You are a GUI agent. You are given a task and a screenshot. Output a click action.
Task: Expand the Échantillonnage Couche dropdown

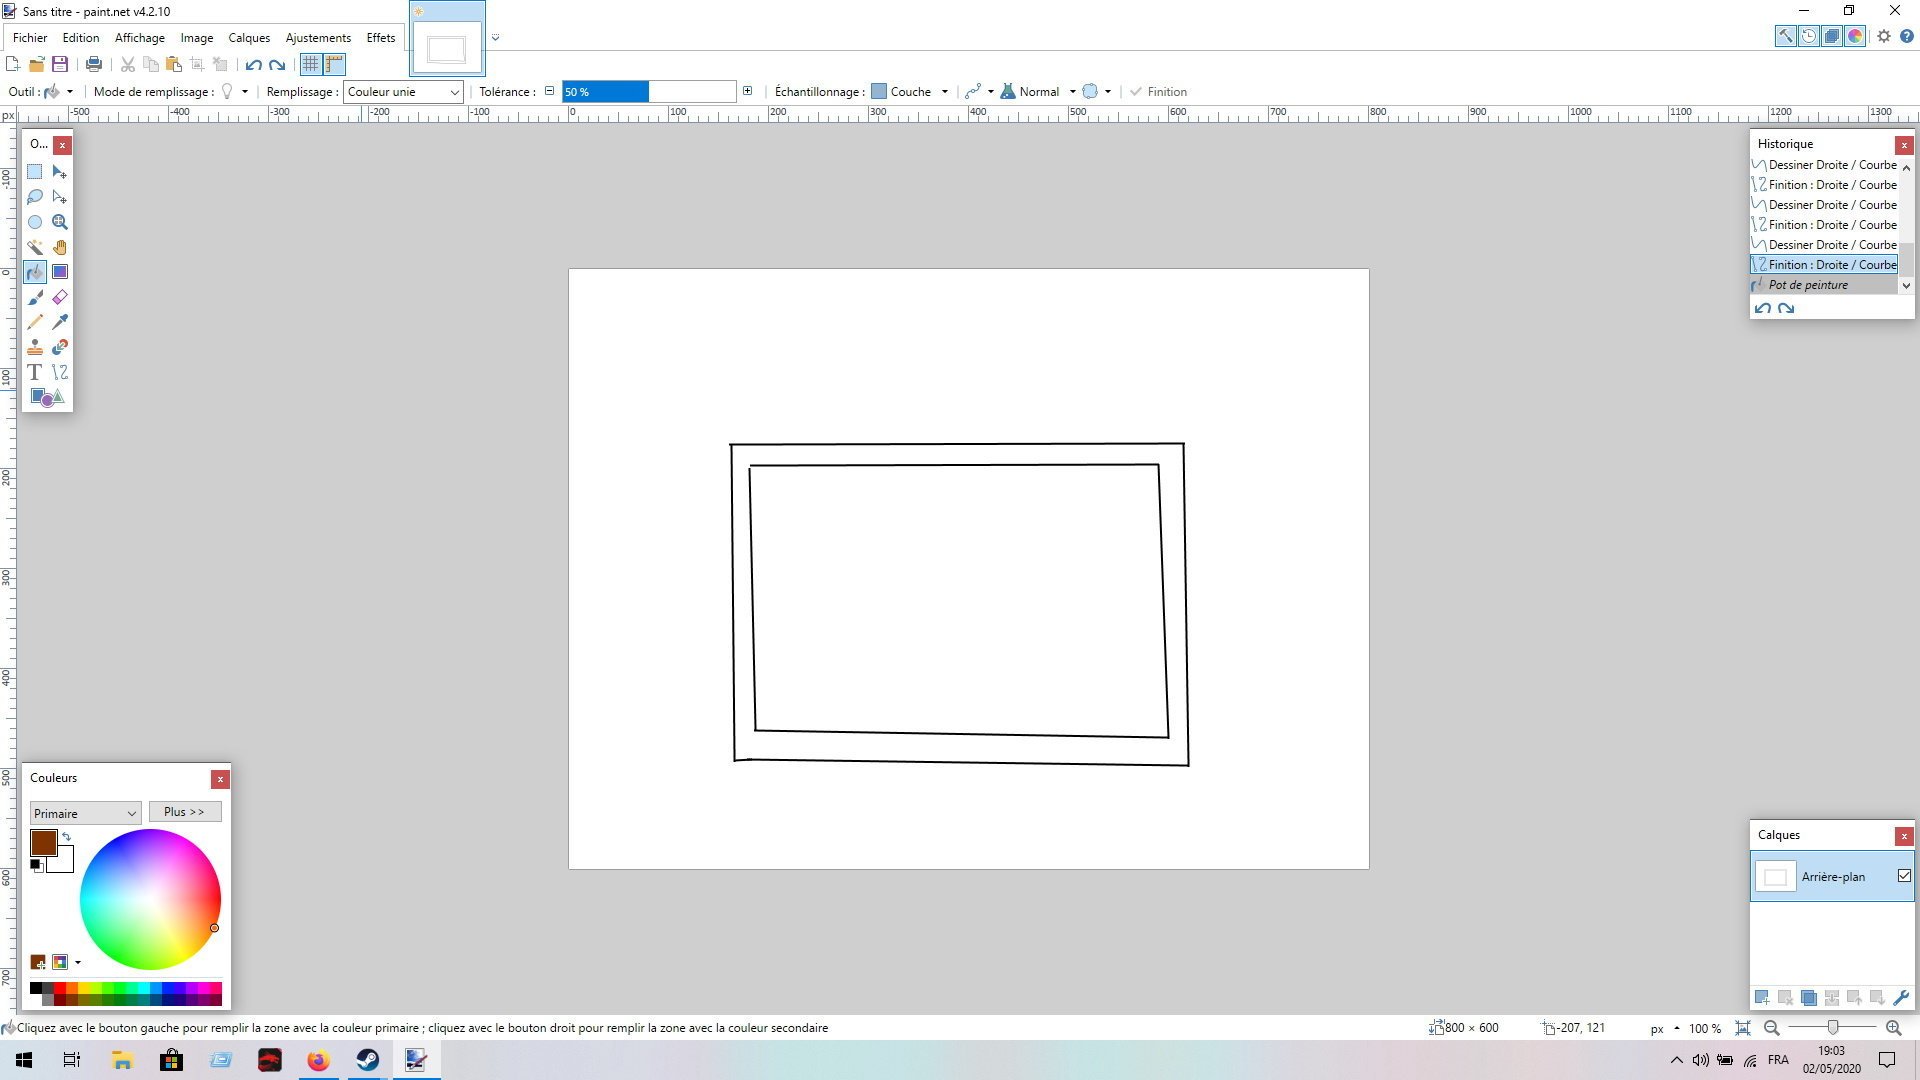943,92
